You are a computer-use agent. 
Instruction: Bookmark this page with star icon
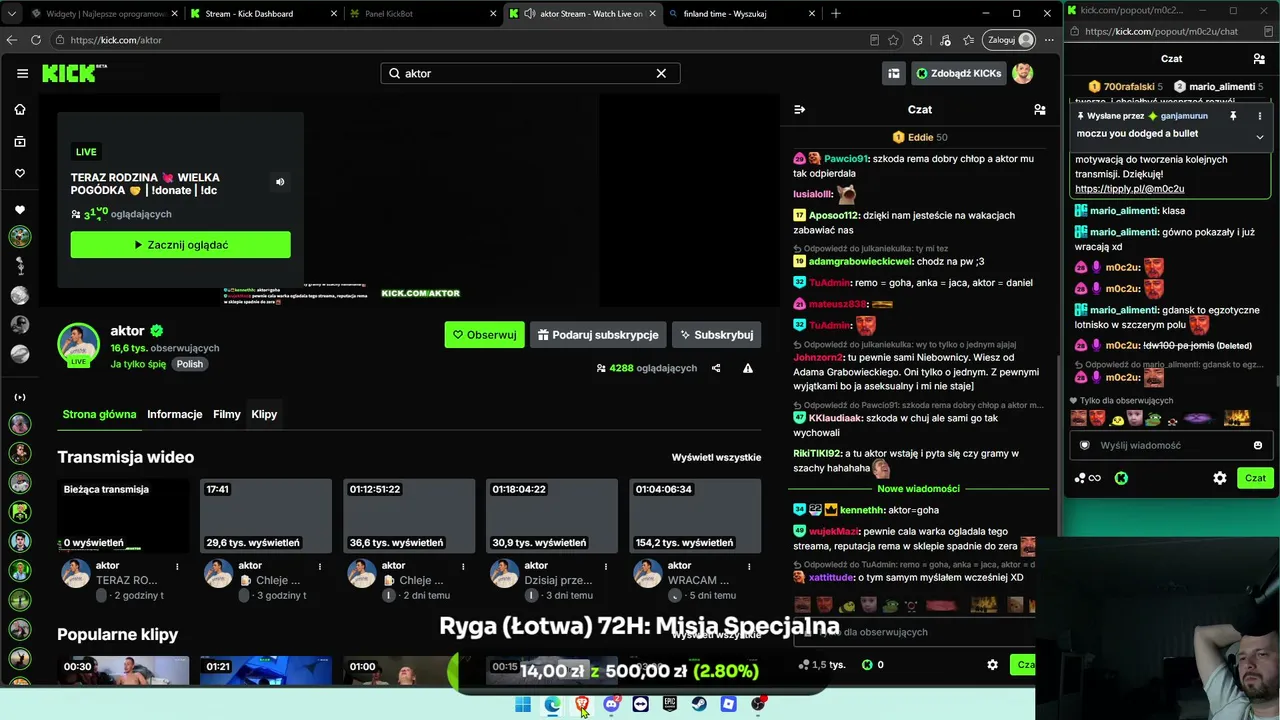pos(893,40)
